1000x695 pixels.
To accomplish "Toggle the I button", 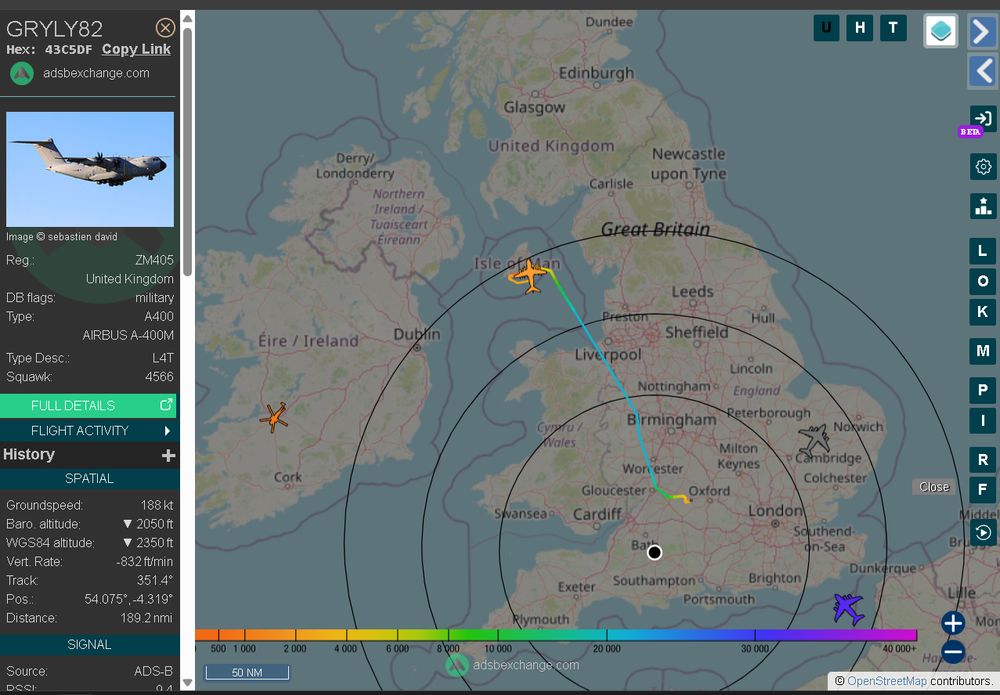I will [983, 421].
